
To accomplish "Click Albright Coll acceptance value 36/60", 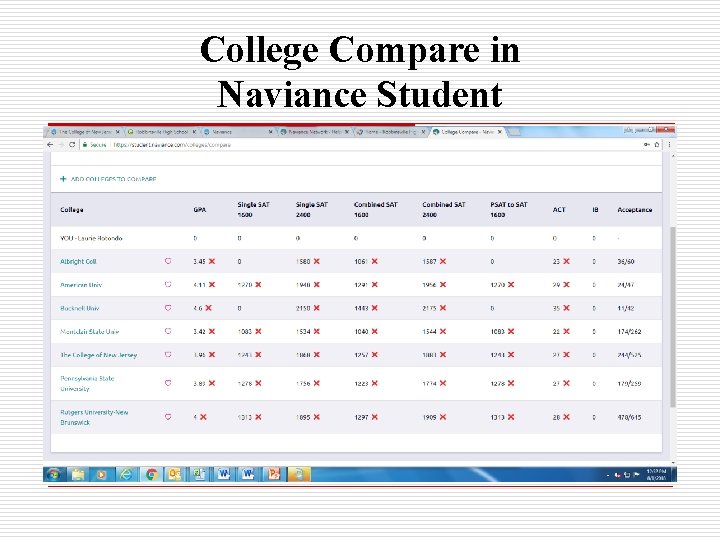I will click(625, 261).
